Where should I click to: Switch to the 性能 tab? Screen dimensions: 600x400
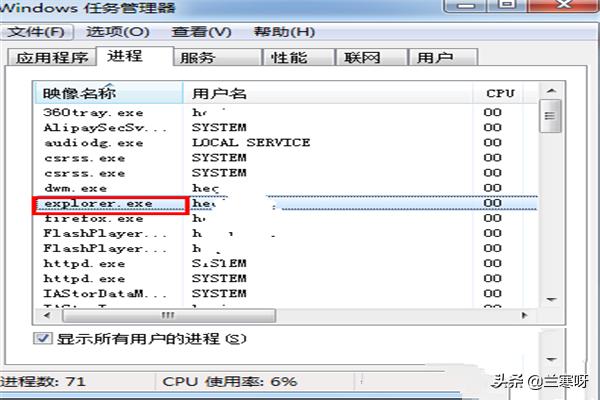click(289, 58)
